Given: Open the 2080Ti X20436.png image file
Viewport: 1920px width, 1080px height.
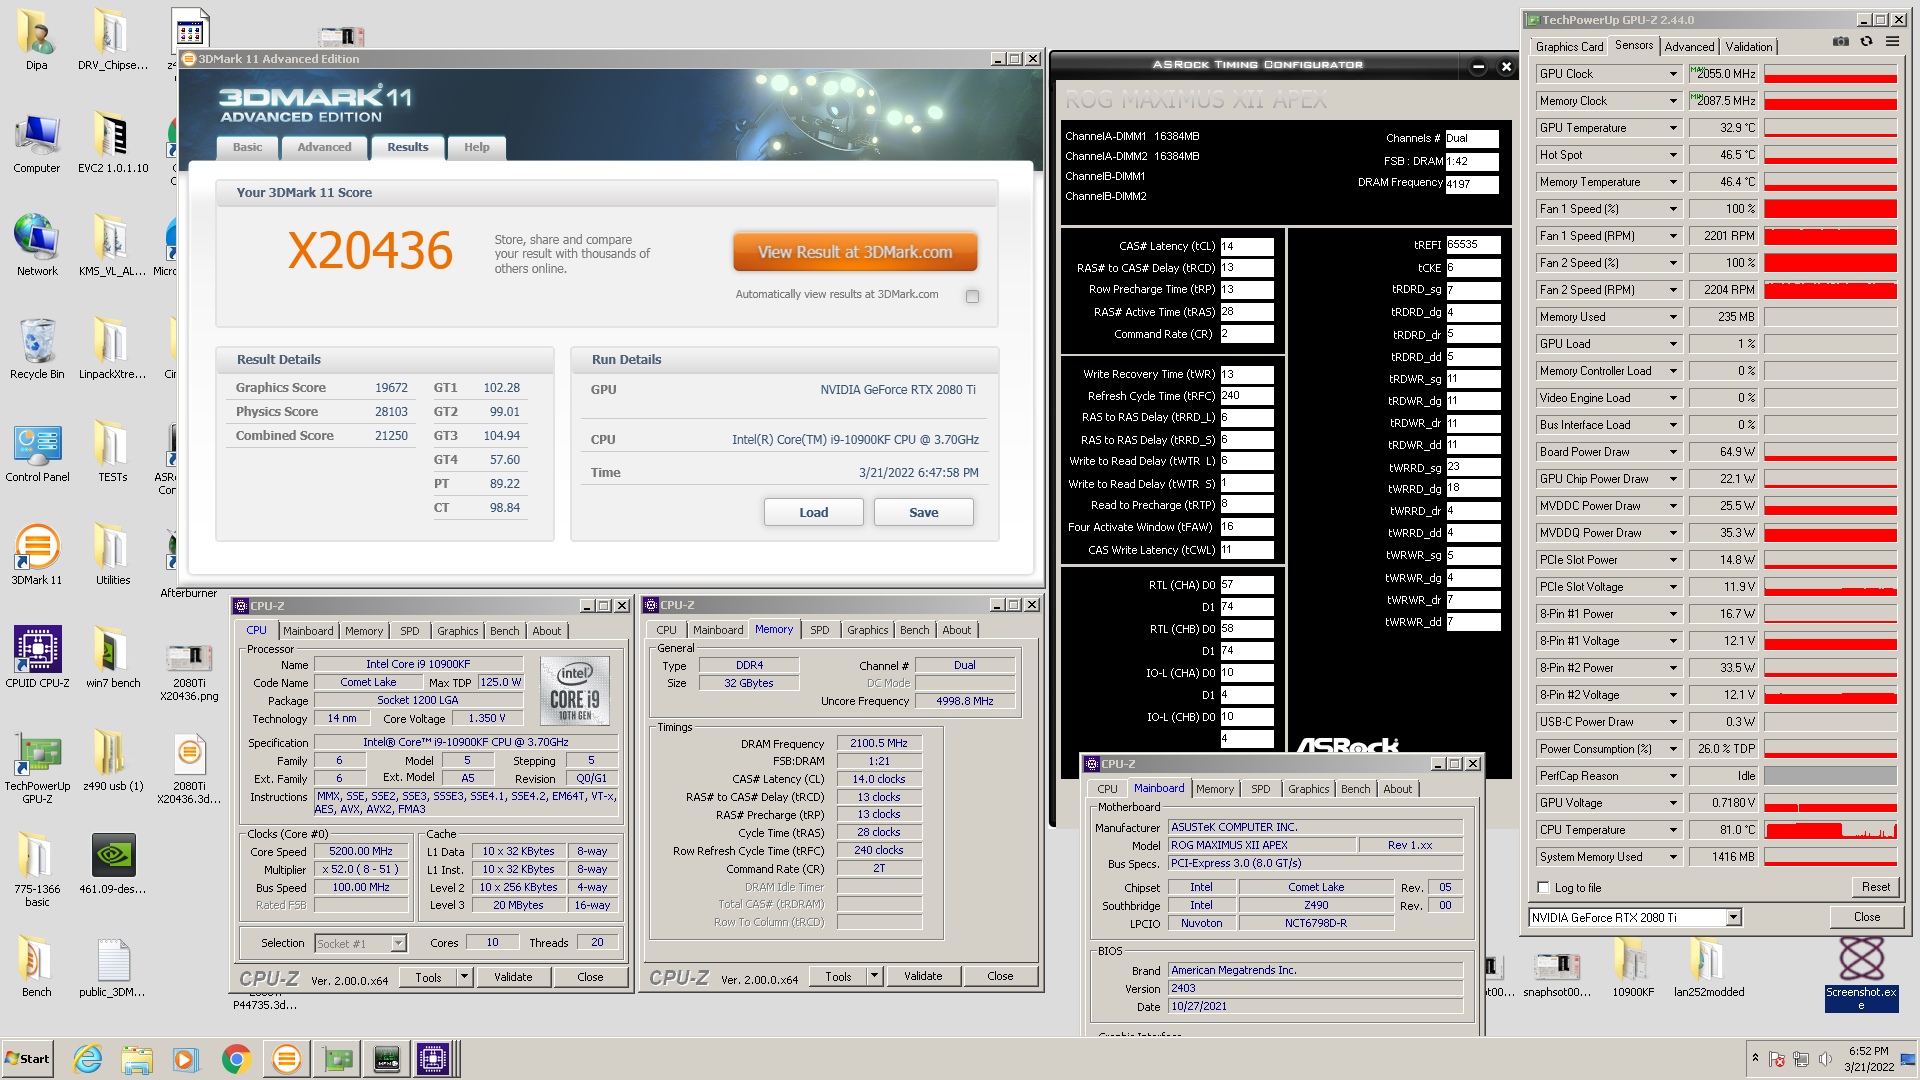Looking at the screenshot, I should click(x=189, y=670).
